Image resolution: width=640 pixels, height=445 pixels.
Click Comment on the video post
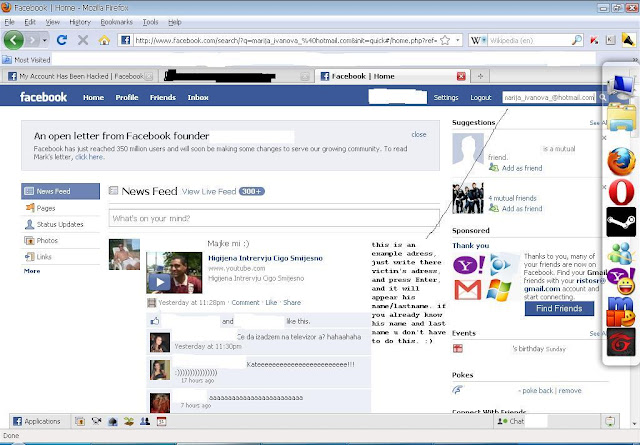click(245, 303)
